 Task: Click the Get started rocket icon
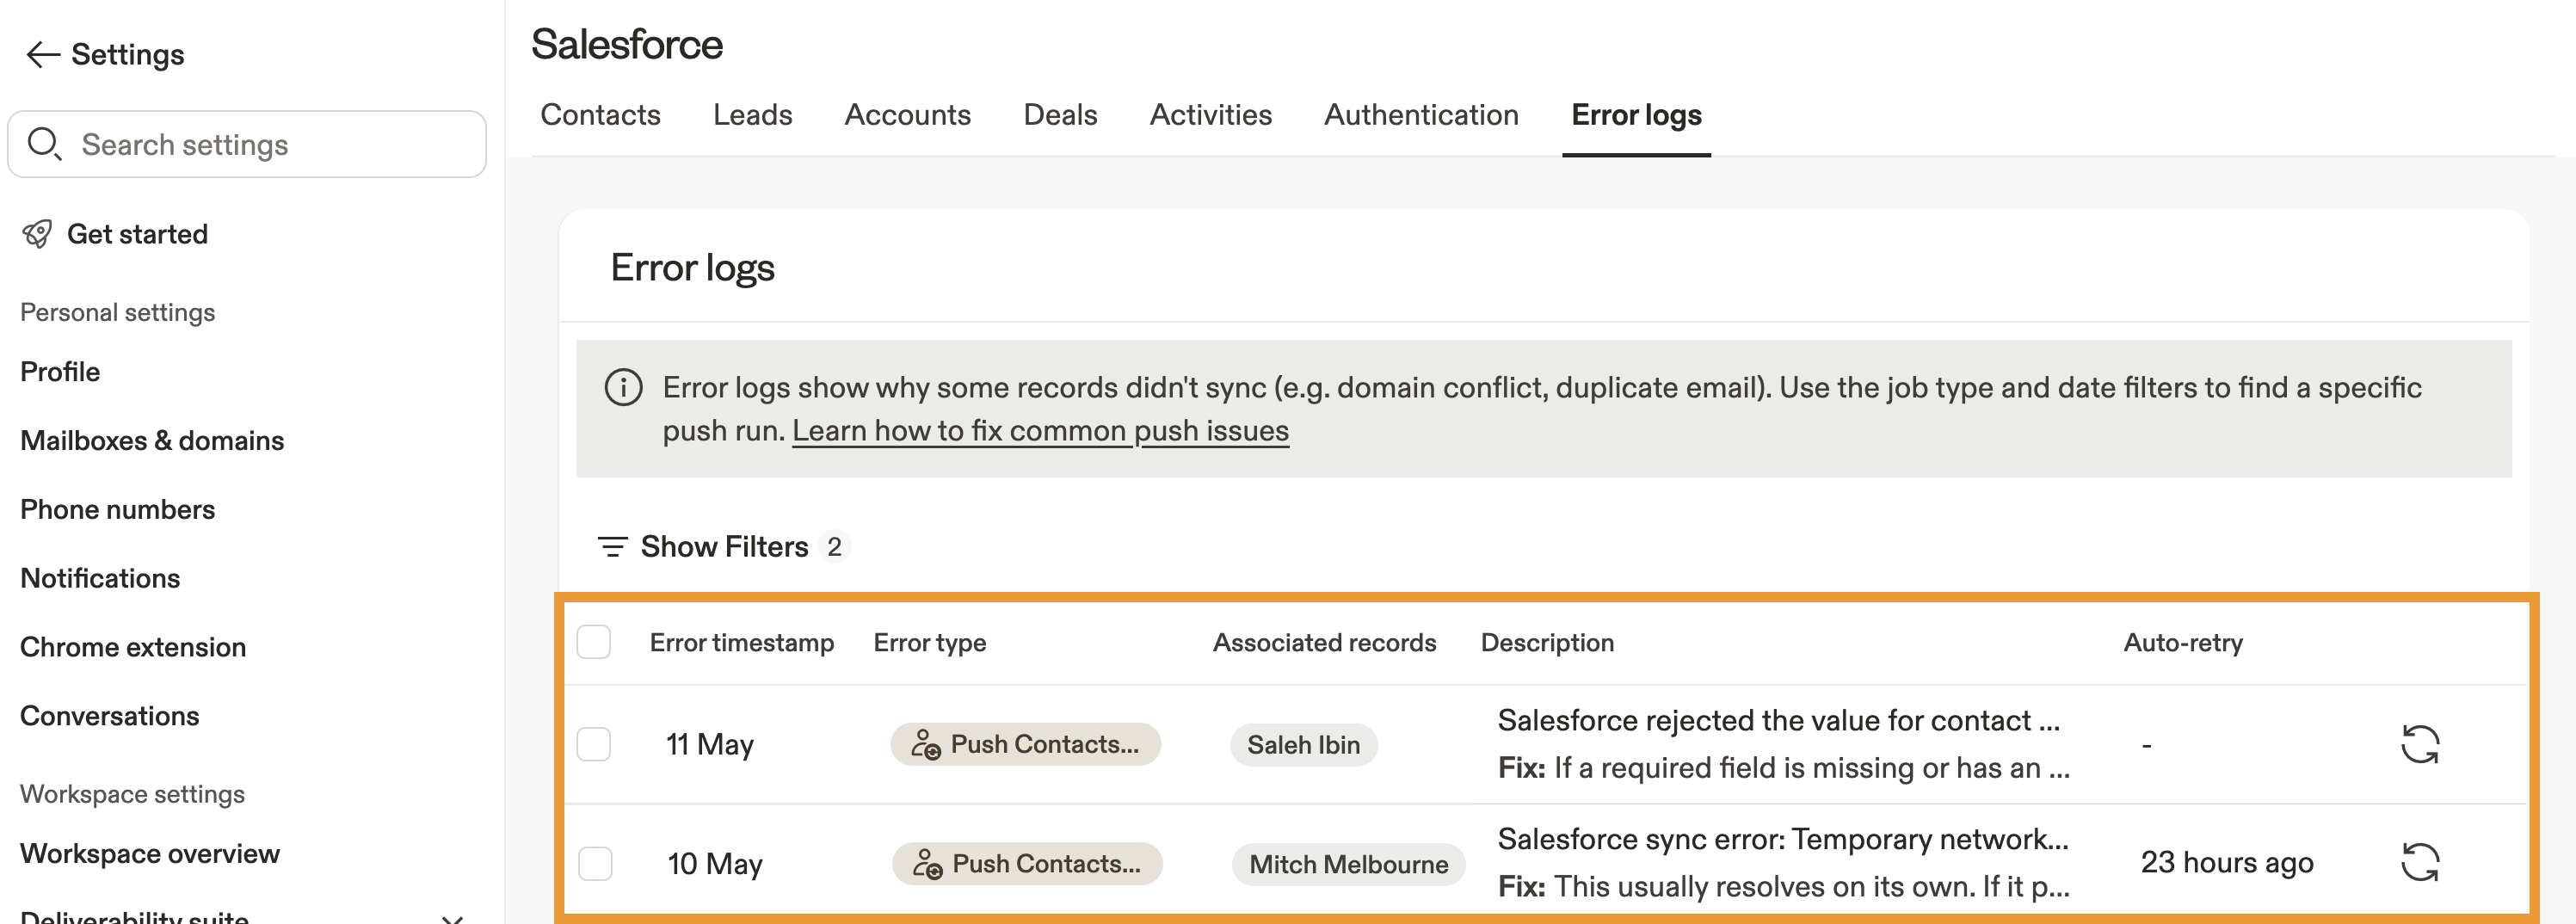pos(37,234)
